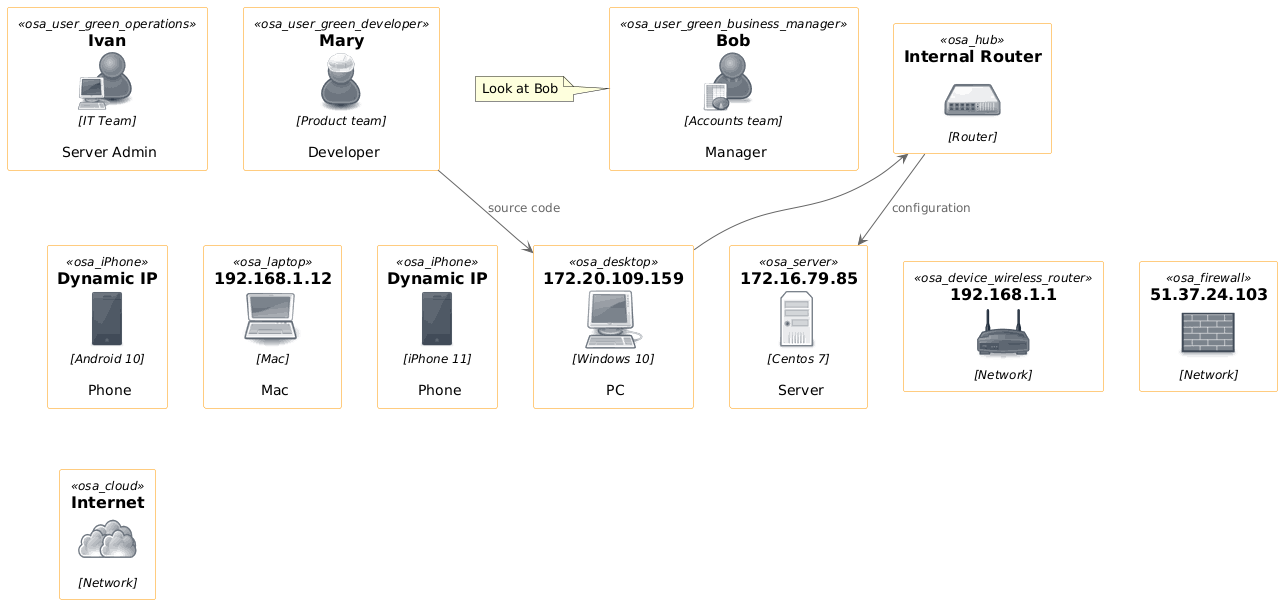The image size is (1282, 604).
Task: Select the Mac laptop icon
Action: (271, 319)
